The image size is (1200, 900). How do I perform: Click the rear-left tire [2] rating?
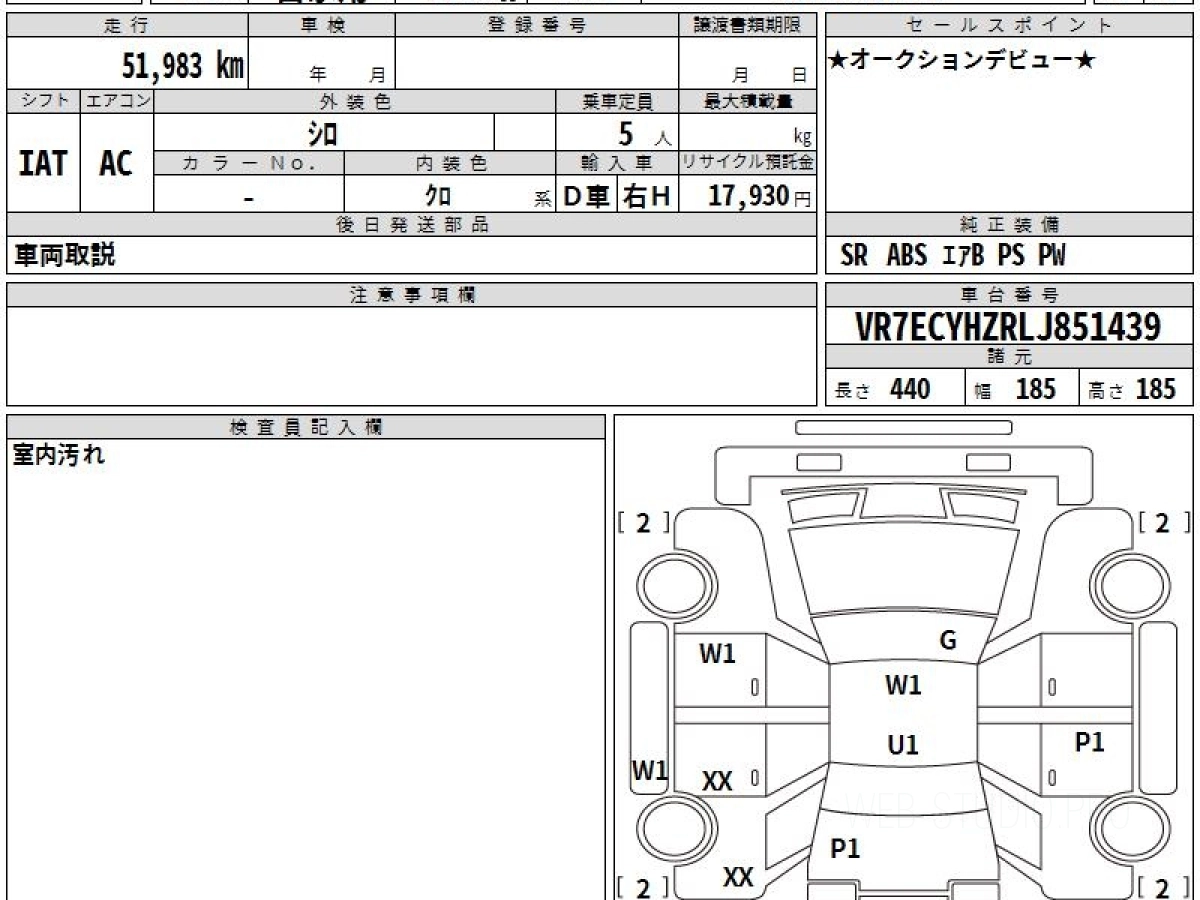coord(643,887)
